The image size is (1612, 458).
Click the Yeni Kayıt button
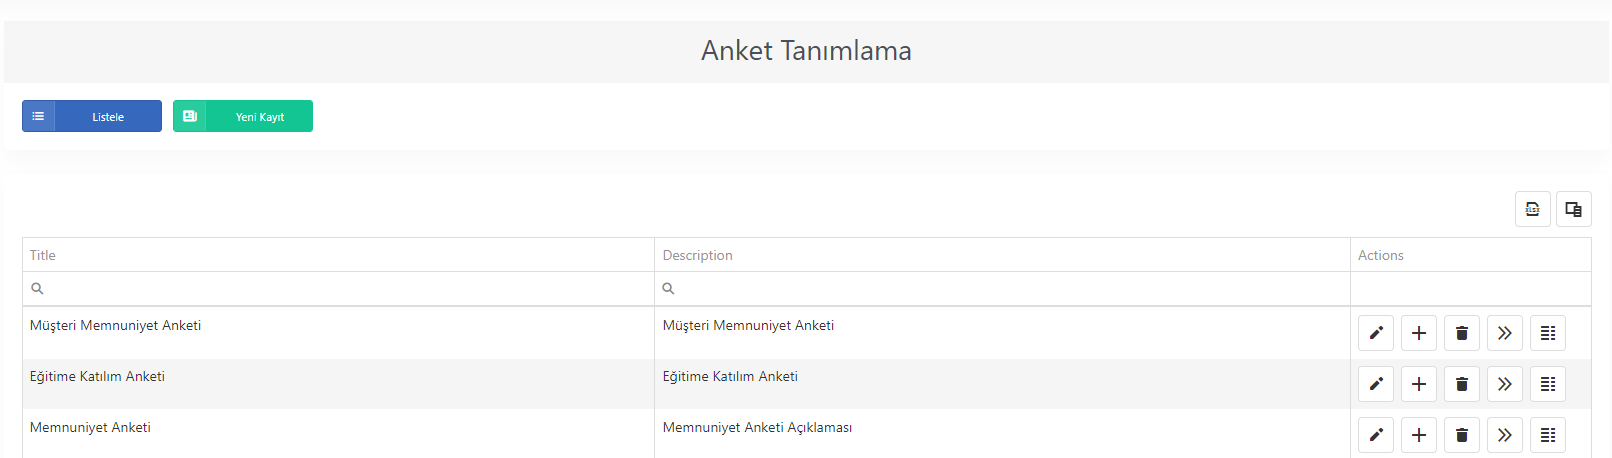click(243, 116)
